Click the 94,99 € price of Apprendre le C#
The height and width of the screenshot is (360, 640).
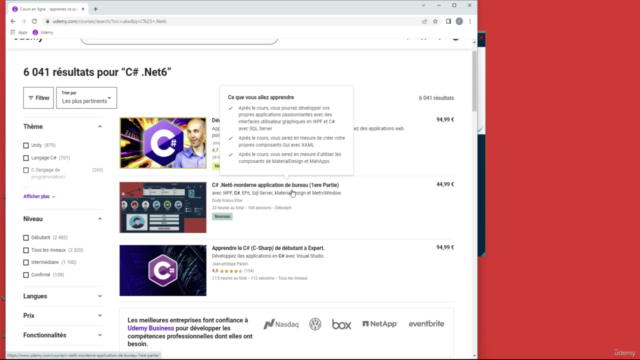(x=445, y=247)
